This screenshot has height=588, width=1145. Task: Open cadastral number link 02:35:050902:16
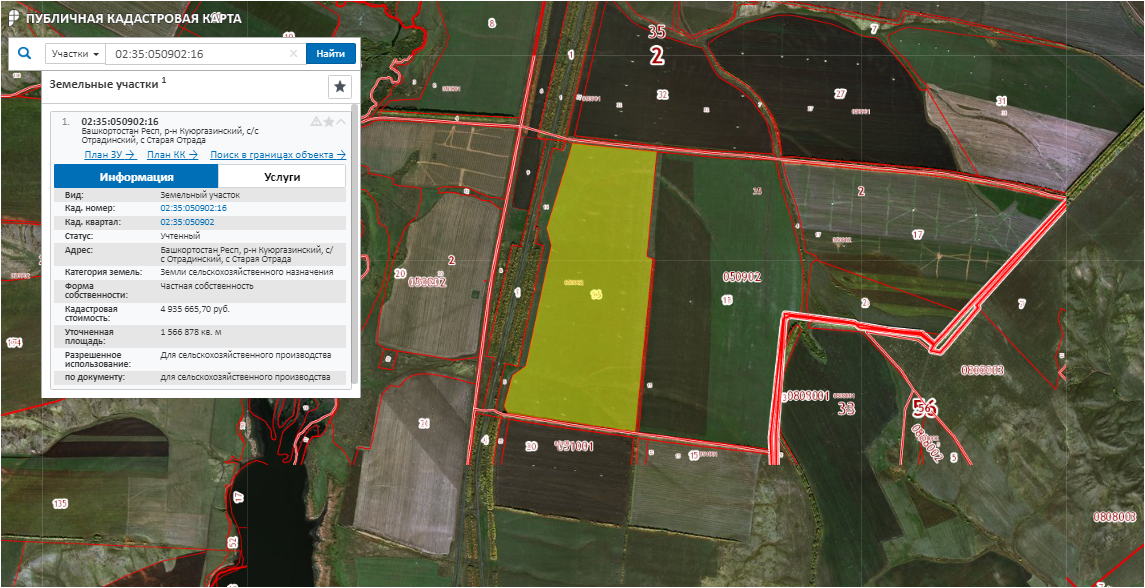tap(193, 208)
